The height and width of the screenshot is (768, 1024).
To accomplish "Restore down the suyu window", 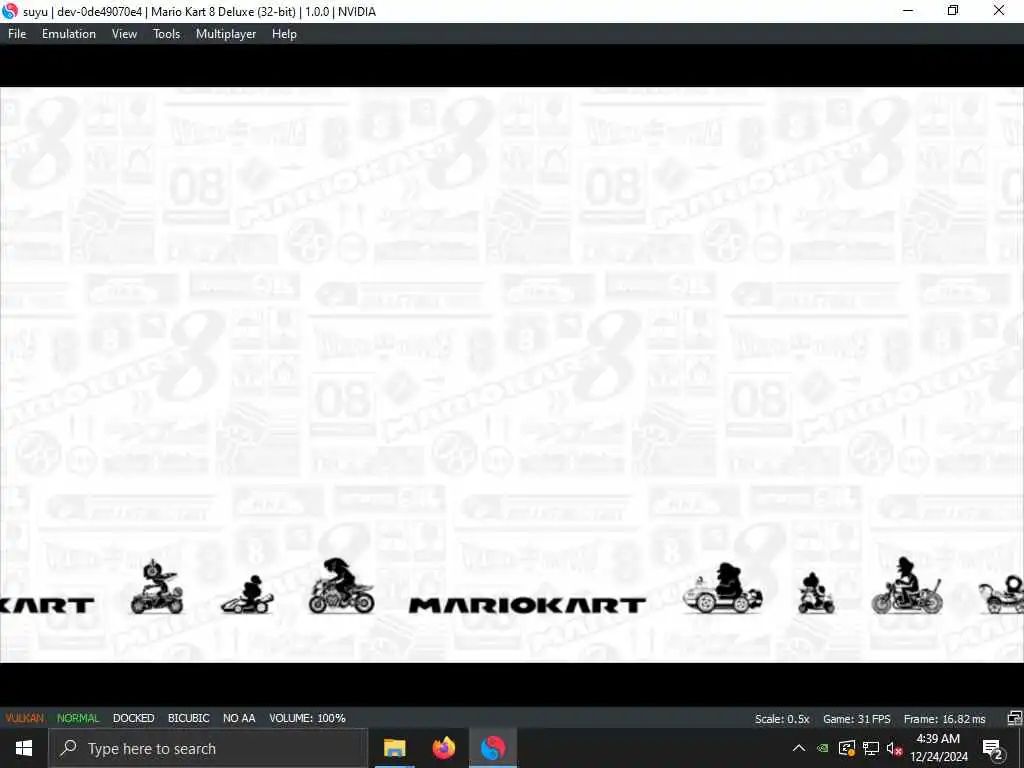I will 953,10.
